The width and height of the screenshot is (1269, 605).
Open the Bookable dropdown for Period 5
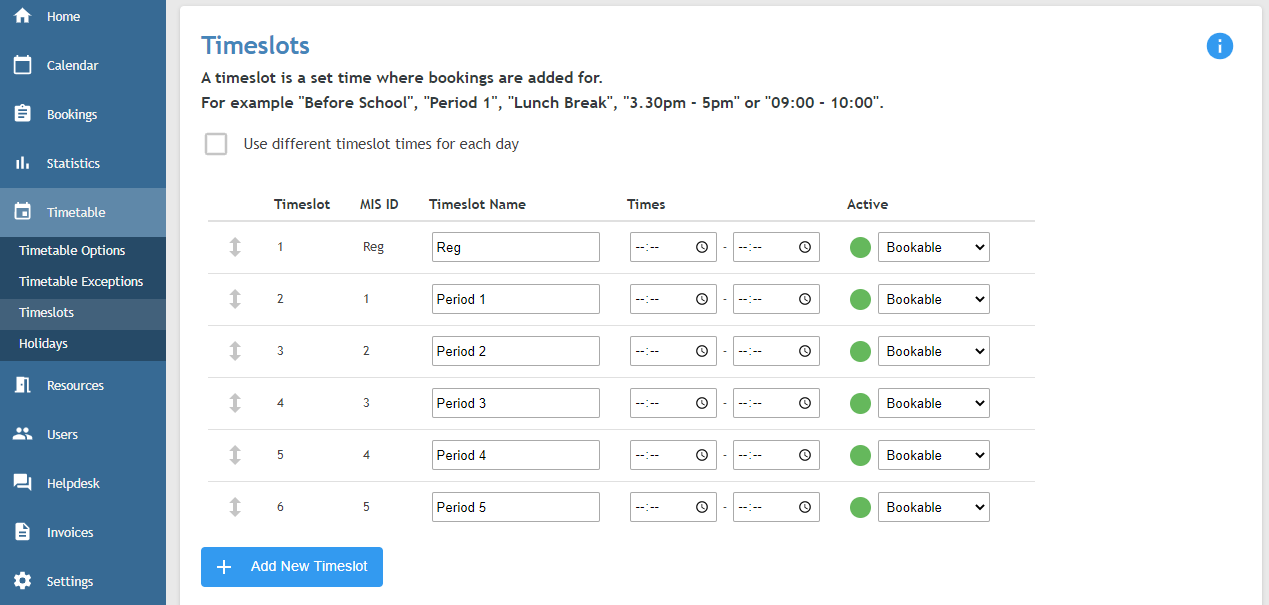[x=933, y=507]
